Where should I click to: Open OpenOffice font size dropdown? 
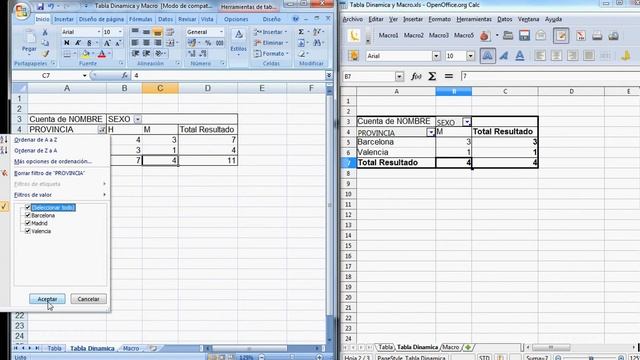pos(471,56)
